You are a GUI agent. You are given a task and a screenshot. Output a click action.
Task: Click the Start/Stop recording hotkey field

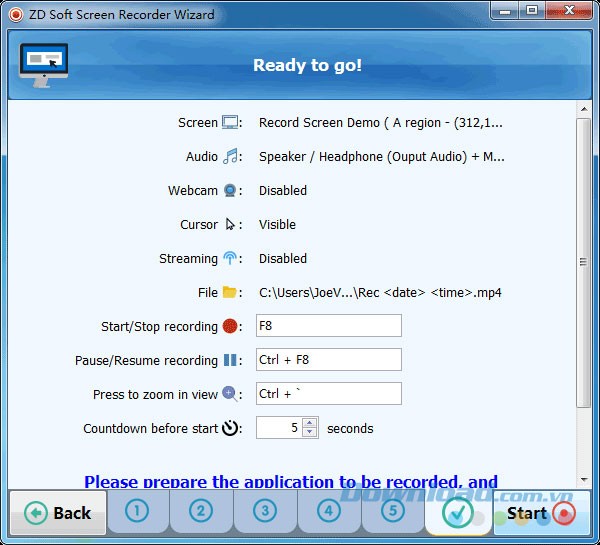(328, 326)
